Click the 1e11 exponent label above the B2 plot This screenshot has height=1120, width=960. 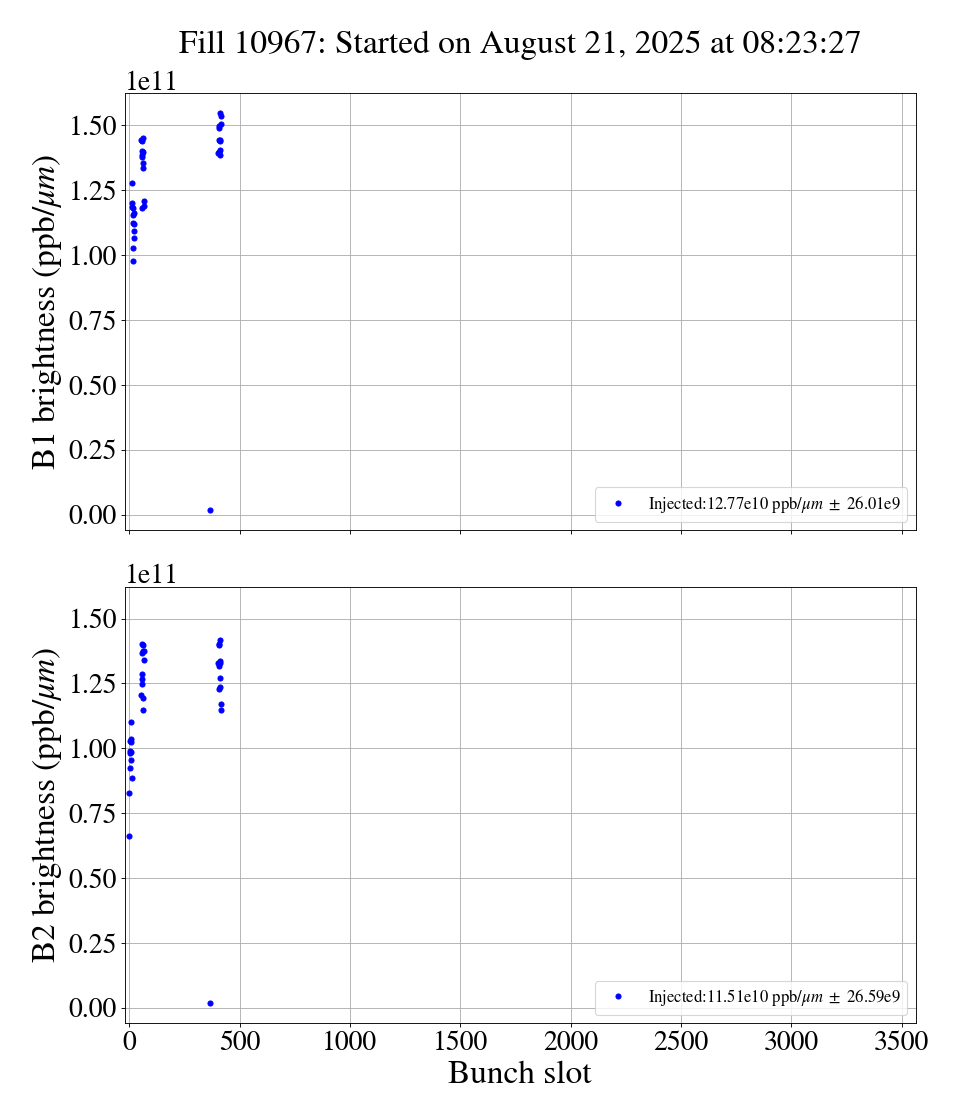pos(151,574)
